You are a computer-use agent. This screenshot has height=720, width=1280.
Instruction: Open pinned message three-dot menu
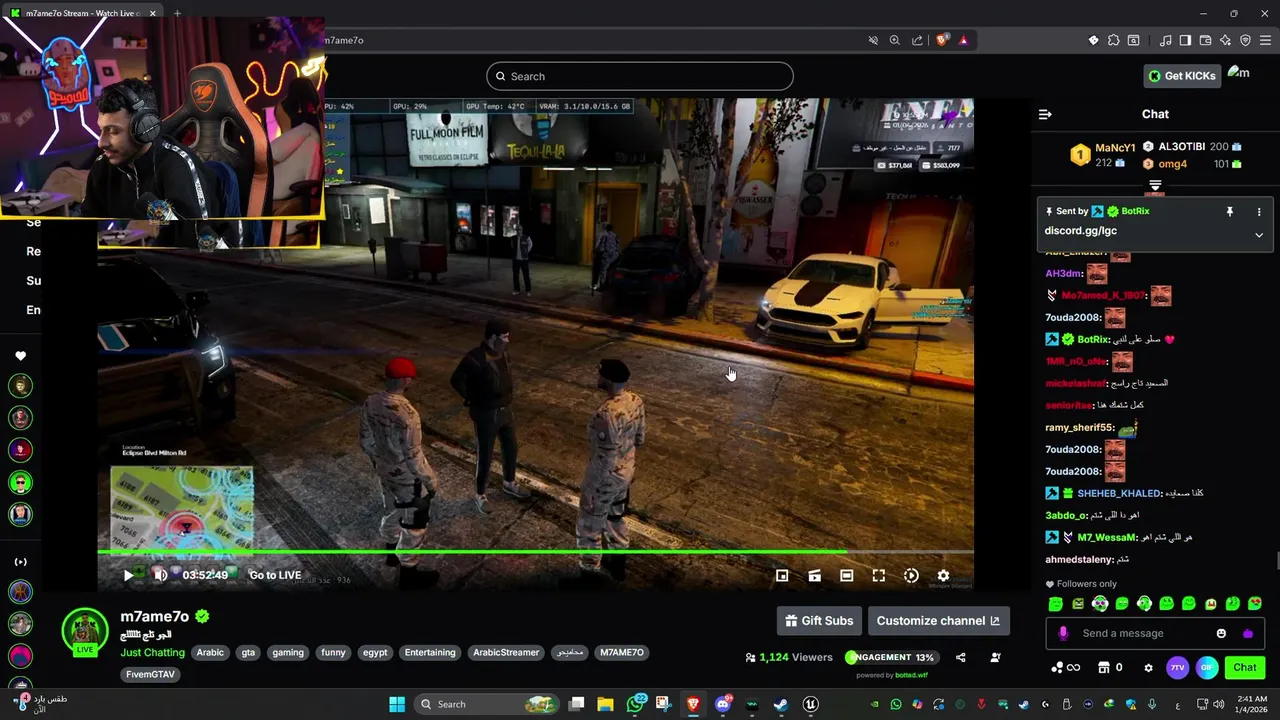[x=1259, y=212]
